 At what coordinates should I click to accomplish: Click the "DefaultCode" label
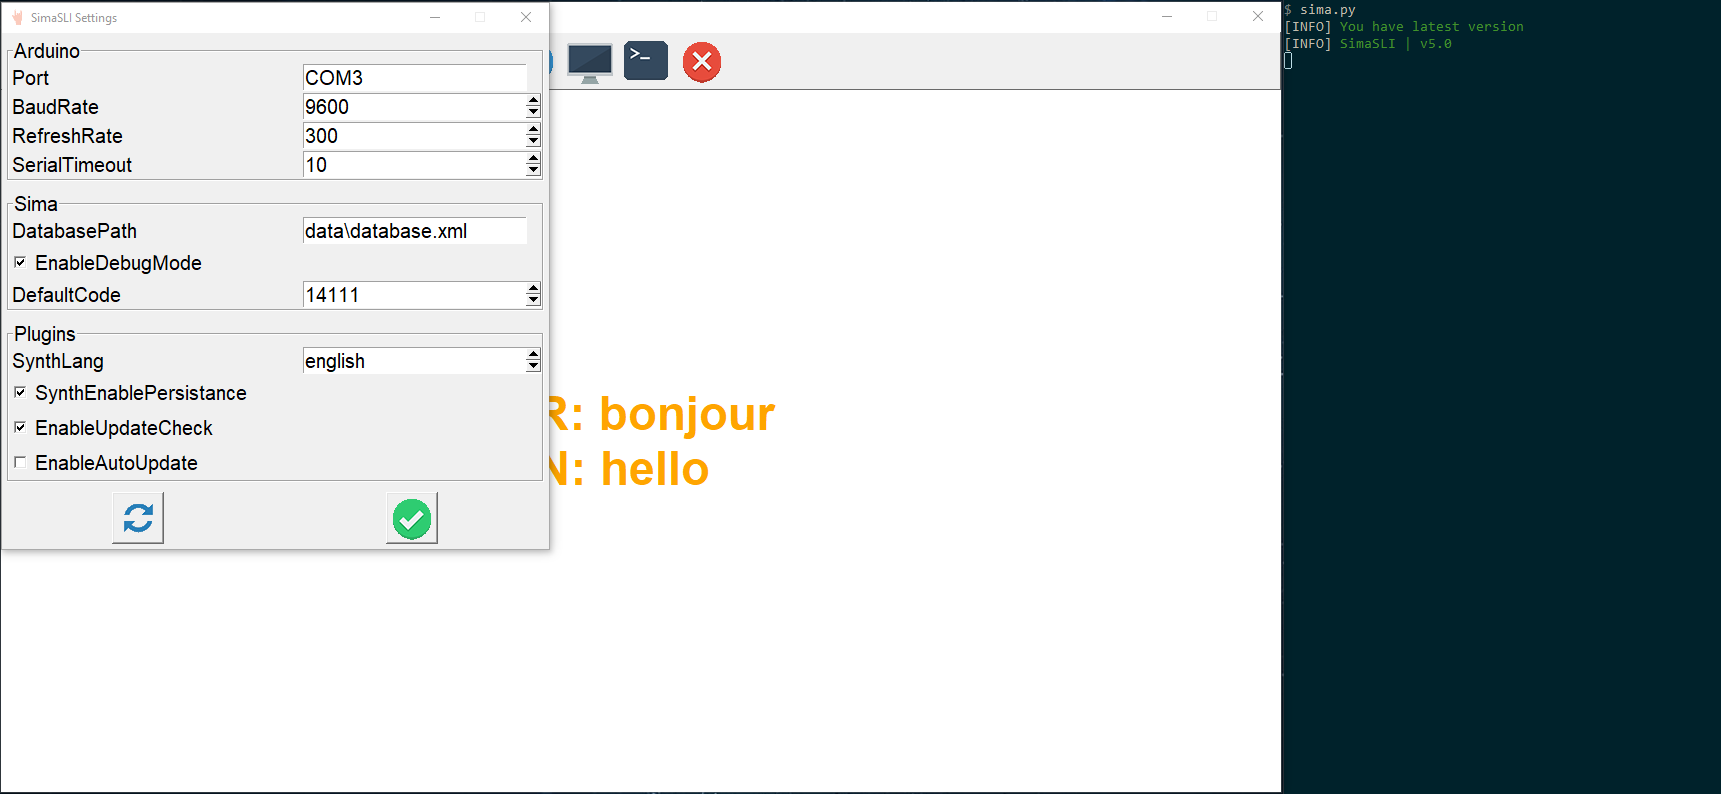click(x=67, y=295)
